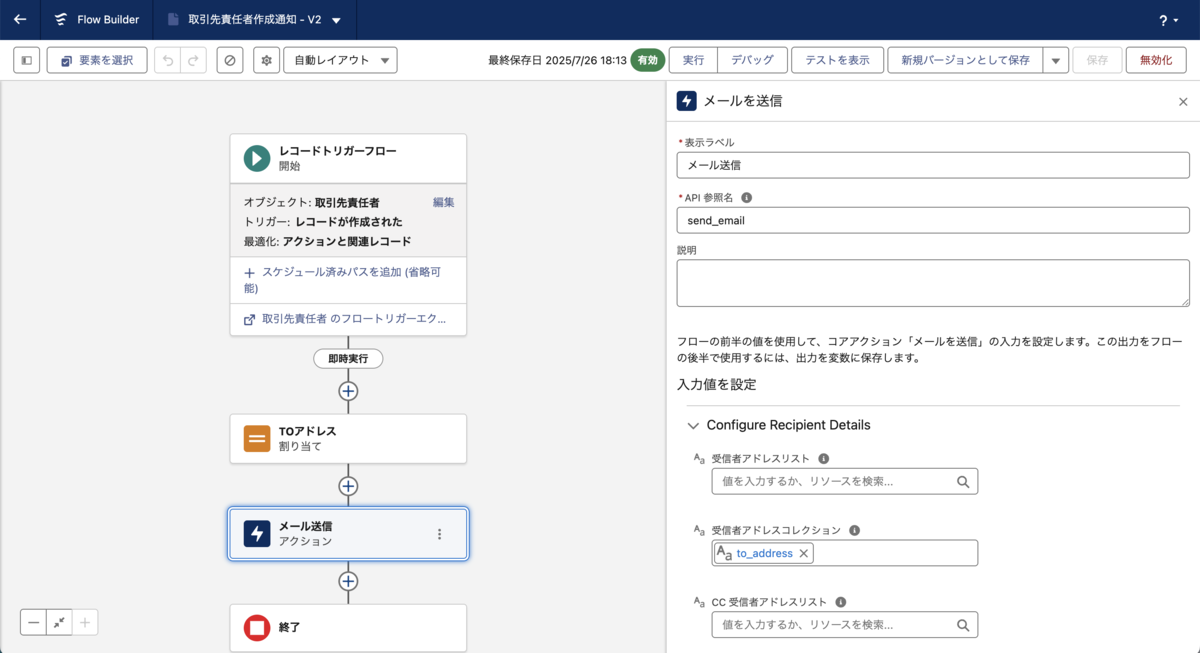Close the メールを送信 panel

click(1183, 102)
